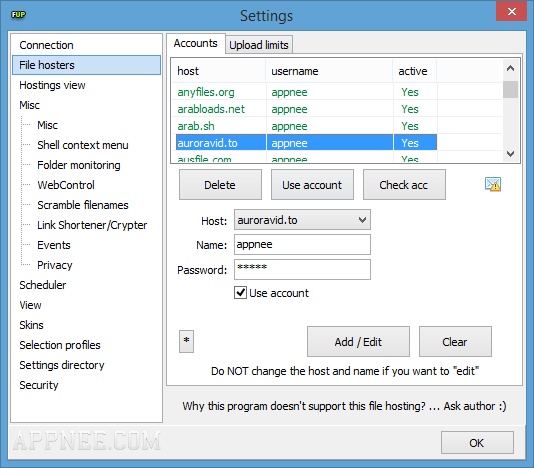Delete the selected account
The image size is (534, 468).
click(x=220, y=185)
